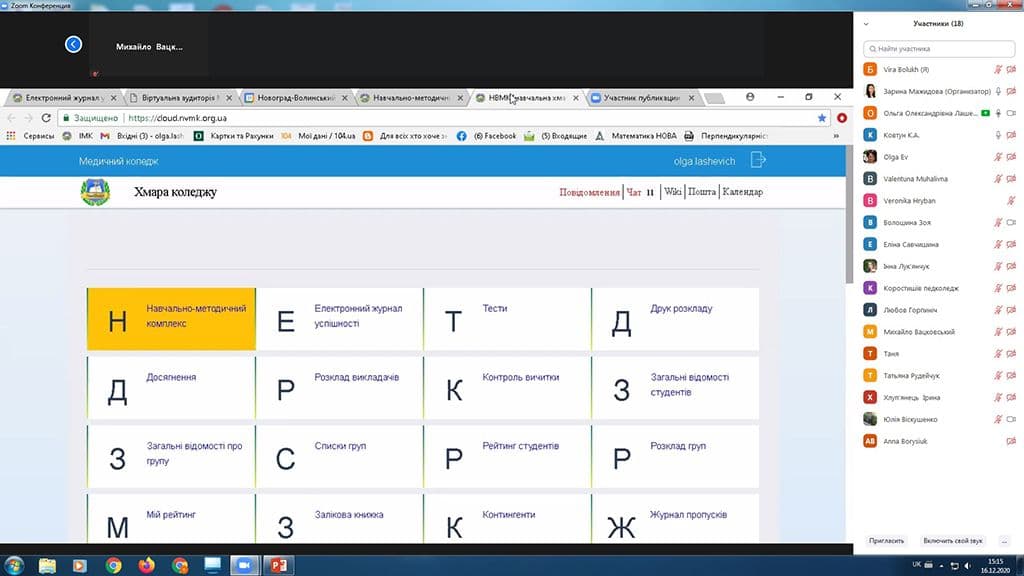Close the Участник публикации browser tab
The height and width of the screenshot is (576, 1024).
[691, 98]
